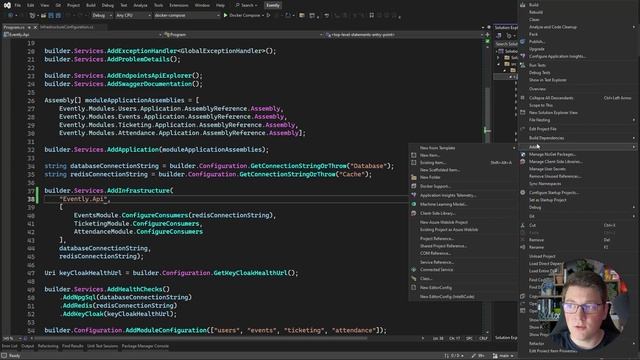Expand the Debug submenu in context menu
640x360 pixels.
tap(579, 207)
